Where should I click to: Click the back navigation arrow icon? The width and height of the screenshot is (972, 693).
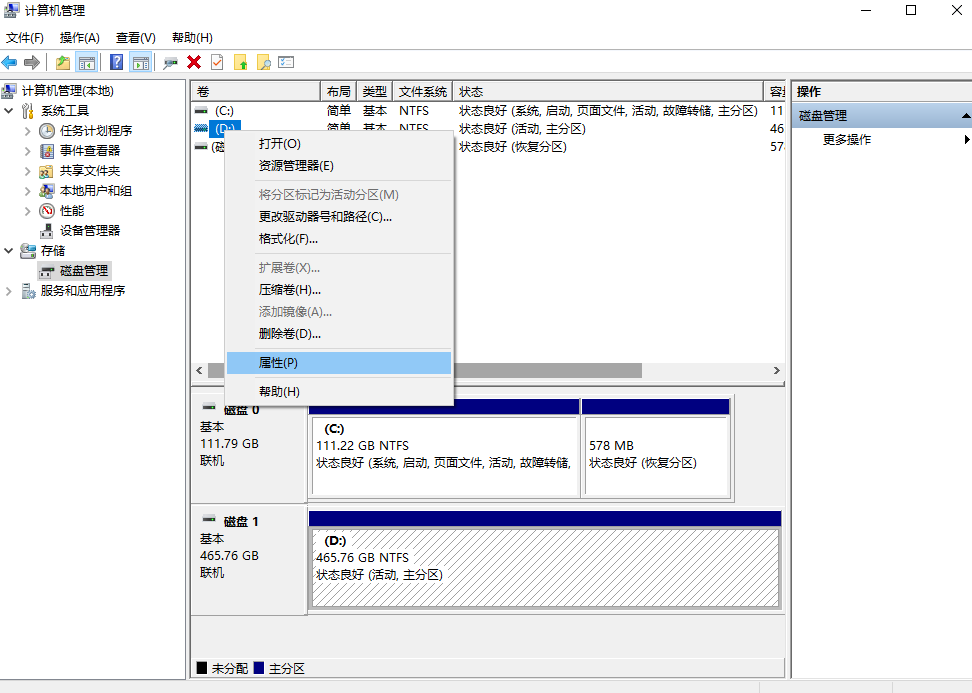[10, 62]
